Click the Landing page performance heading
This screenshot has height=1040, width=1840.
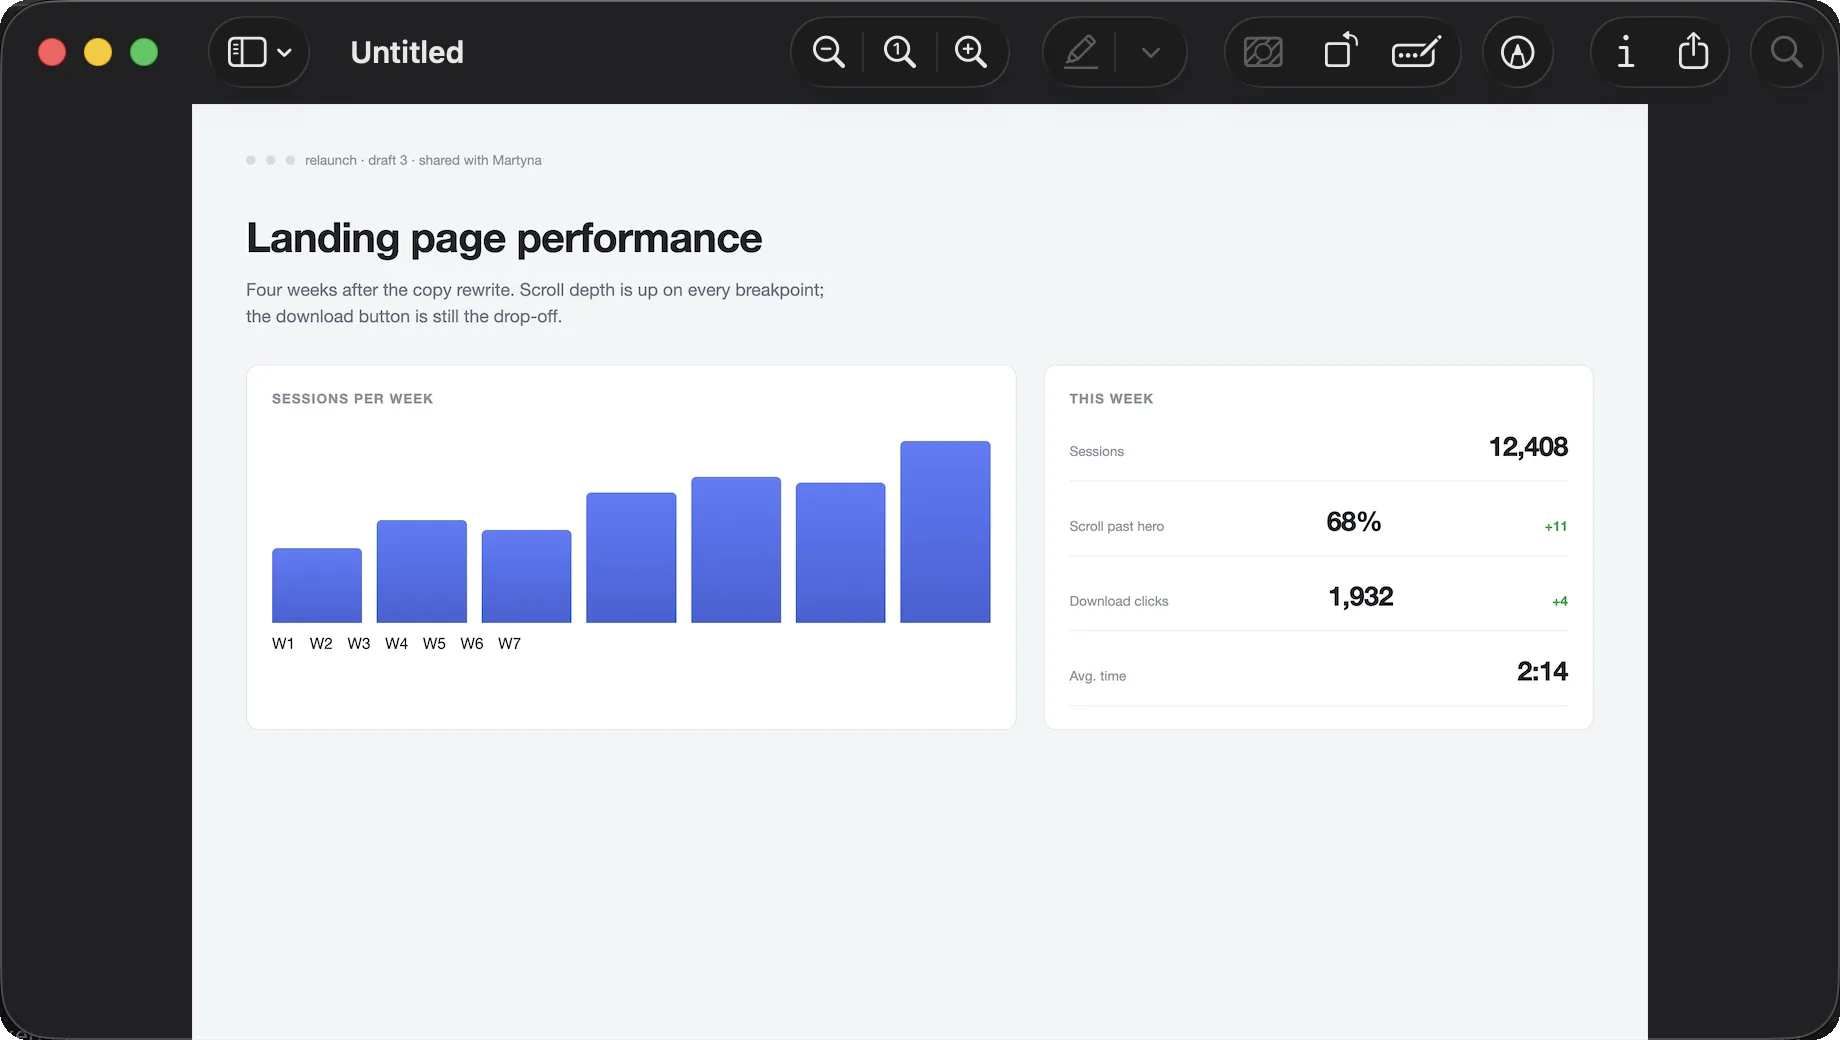click(504, 238)
